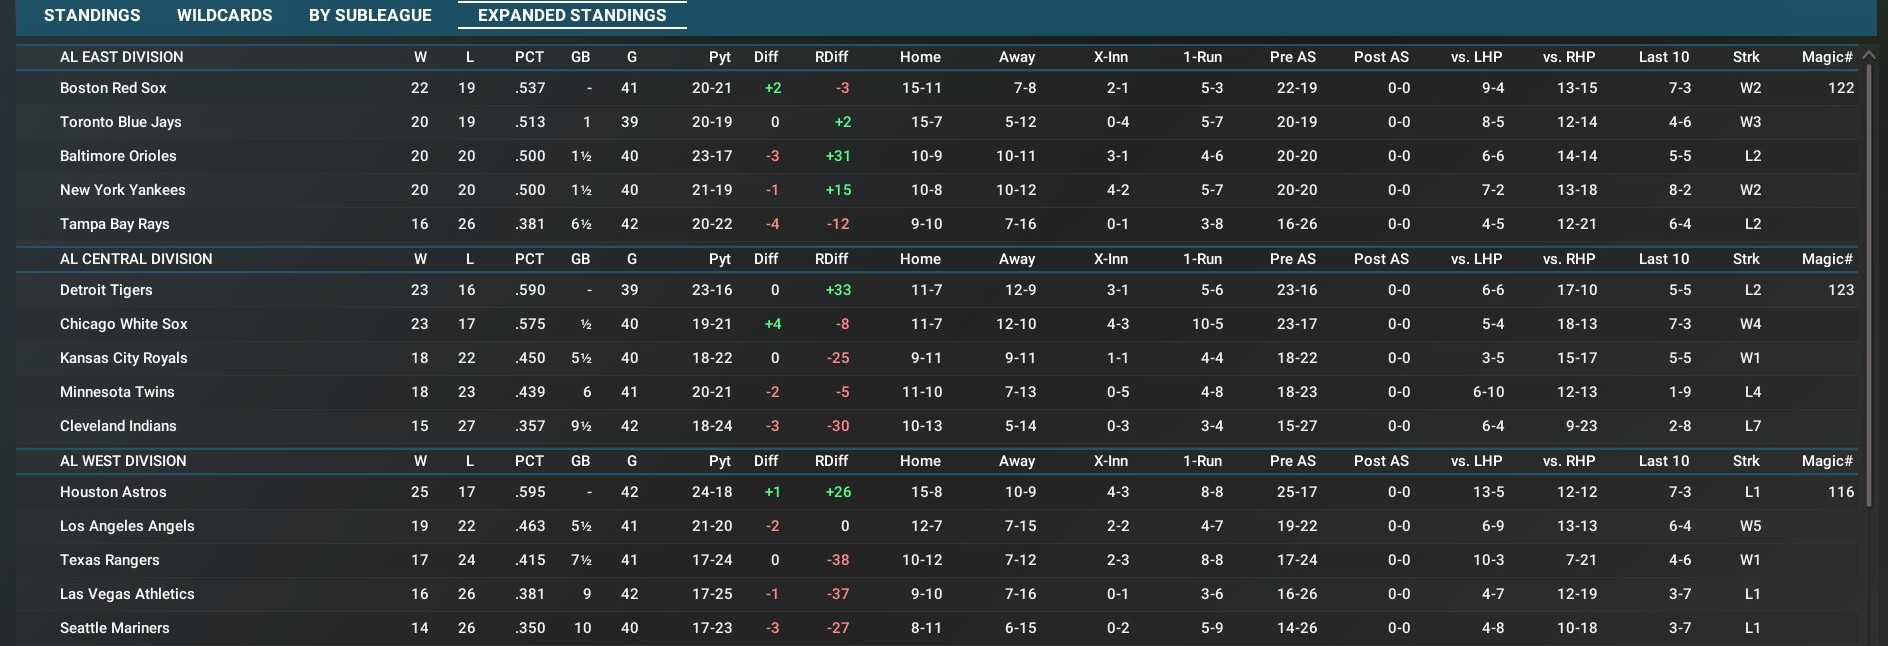Open the Boston Red Sox team link
The height and width of the screenshot is (646, 1888).
113,88
